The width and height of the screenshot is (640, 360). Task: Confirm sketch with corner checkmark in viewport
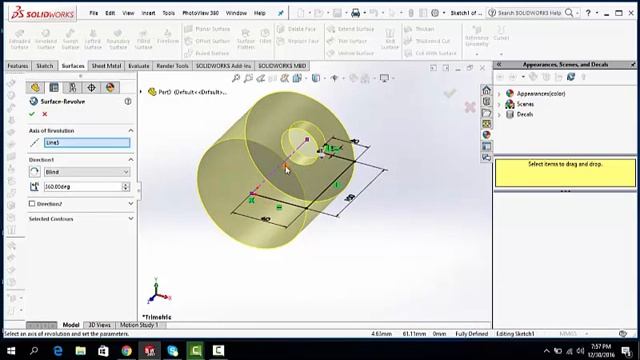[450, 94]
